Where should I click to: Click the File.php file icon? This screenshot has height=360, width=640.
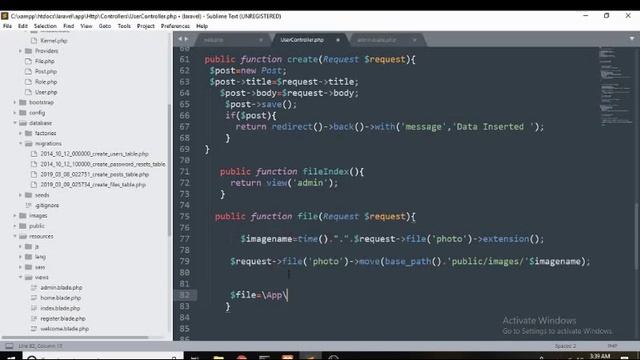tap(28, 61)
